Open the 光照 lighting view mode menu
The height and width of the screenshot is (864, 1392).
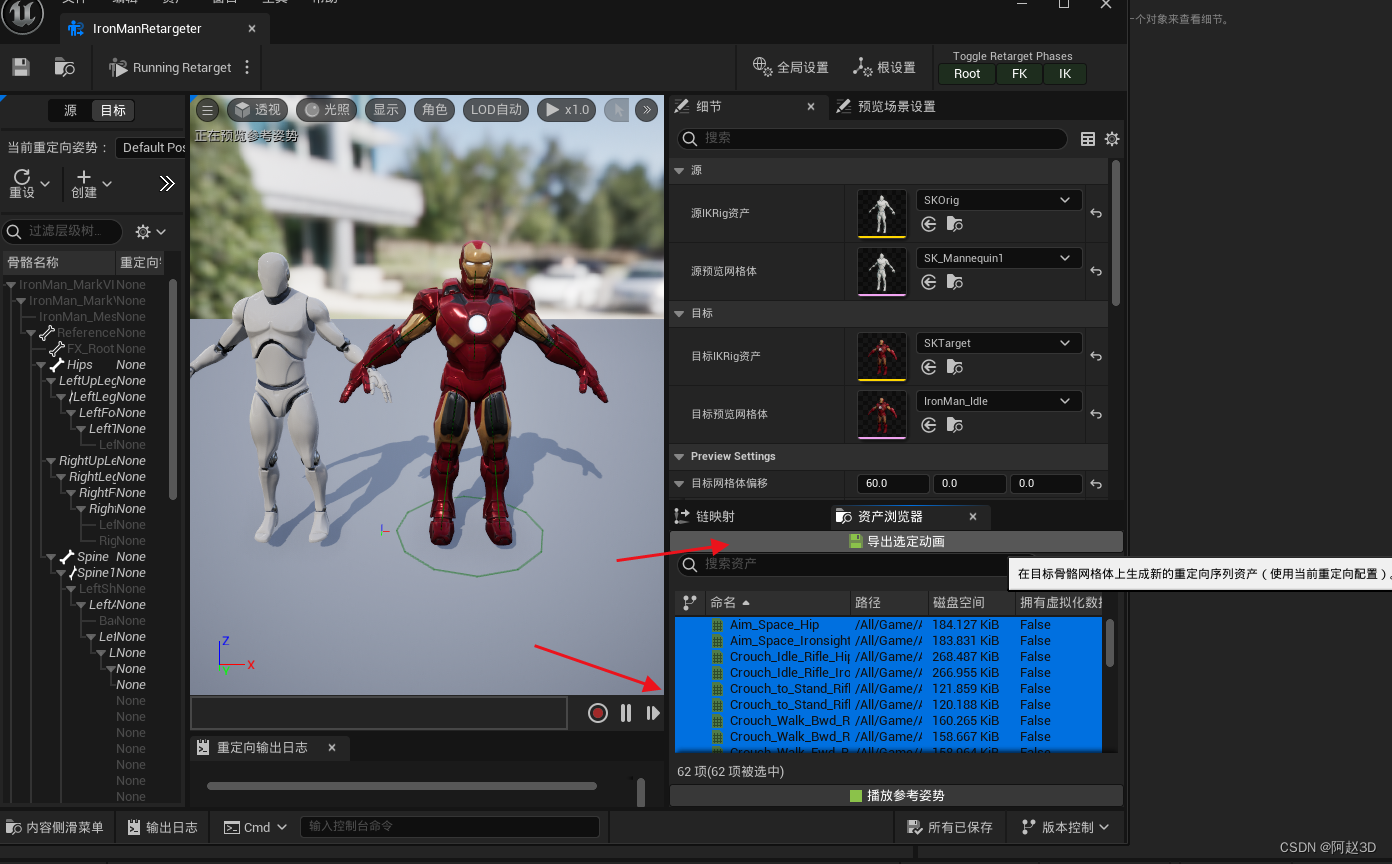(x=327, y=110)
